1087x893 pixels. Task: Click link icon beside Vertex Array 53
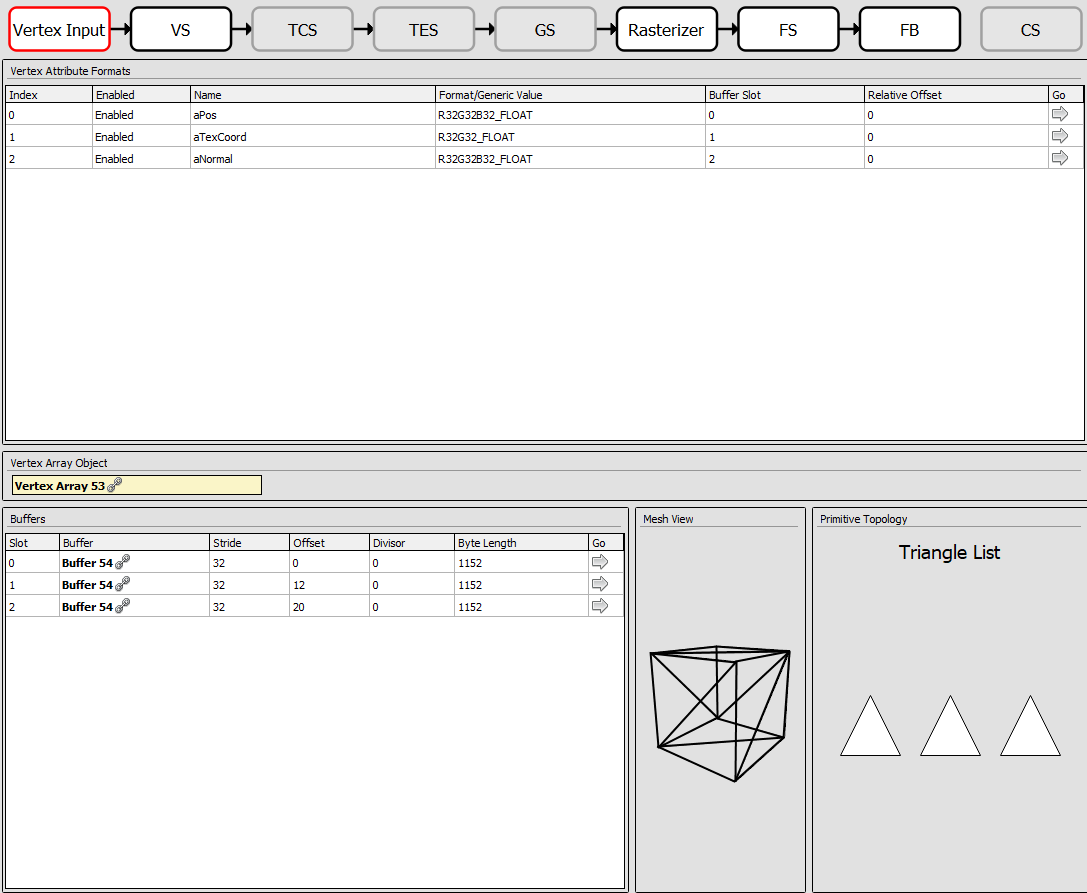point(114,485)
